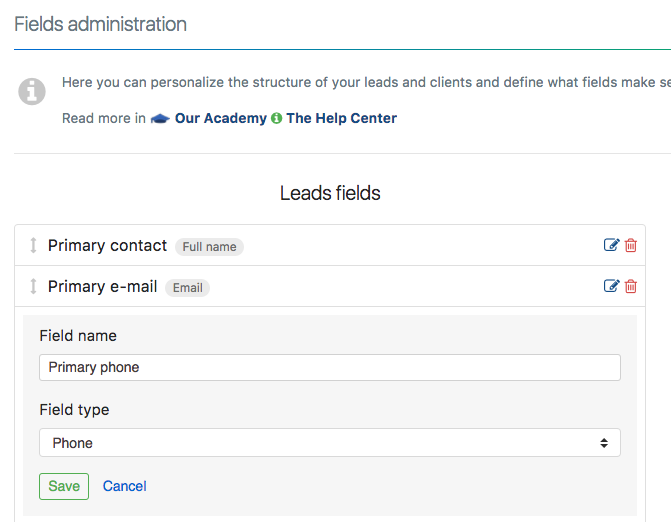Click green icon beside The Help Center
This screenshot has height=522, width=671.
277,119
